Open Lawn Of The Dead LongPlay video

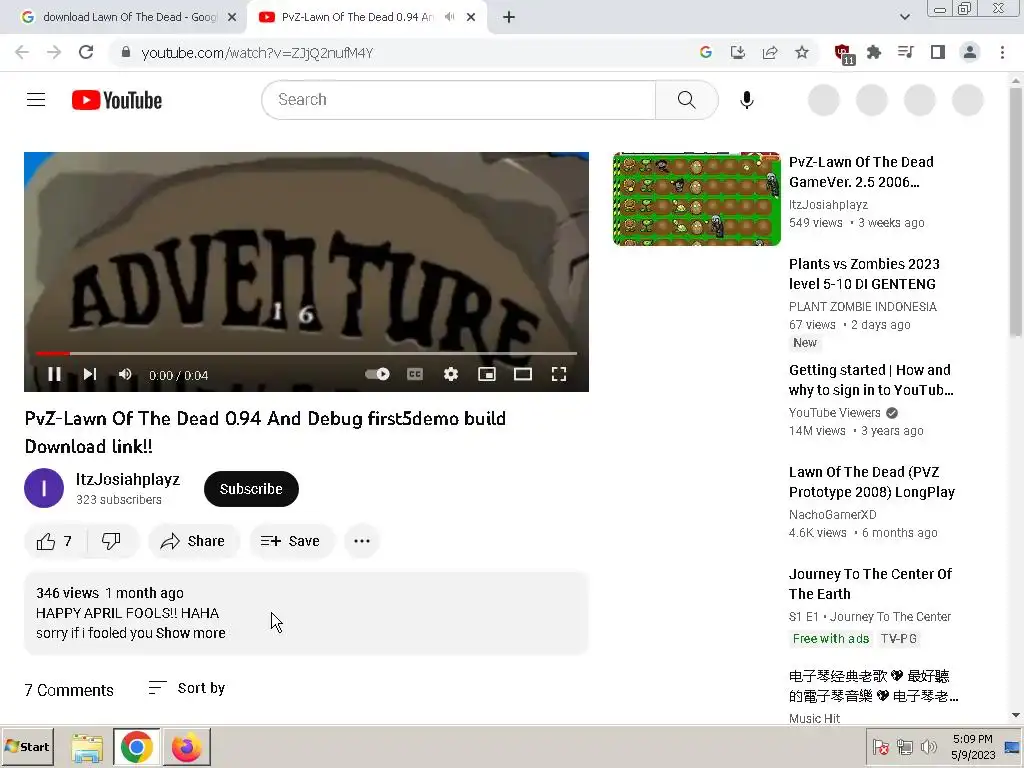pos(872,482)
